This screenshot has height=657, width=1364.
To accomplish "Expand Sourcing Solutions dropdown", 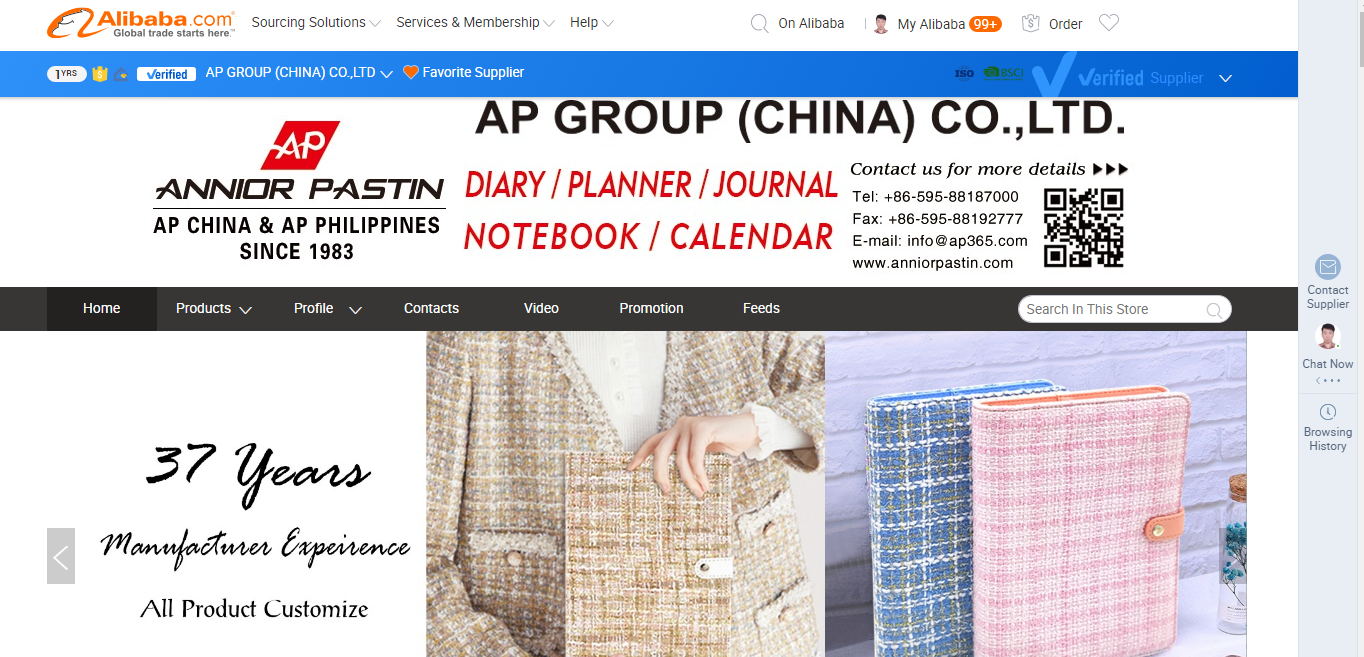I will click(x=375, y=23).
